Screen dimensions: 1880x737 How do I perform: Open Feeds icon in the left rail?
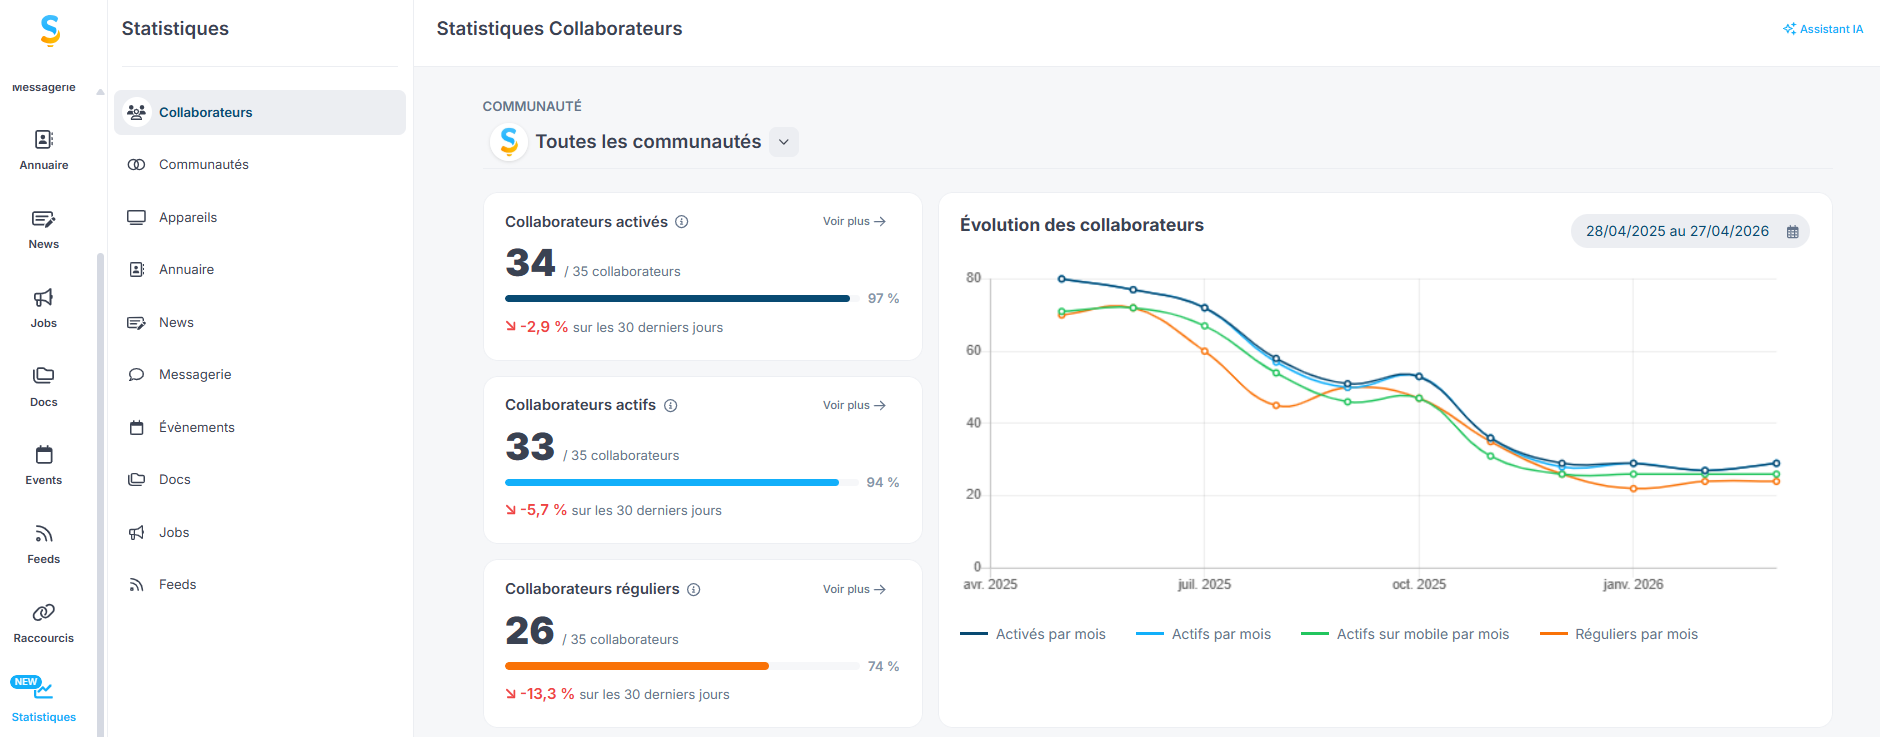[44, 534]
